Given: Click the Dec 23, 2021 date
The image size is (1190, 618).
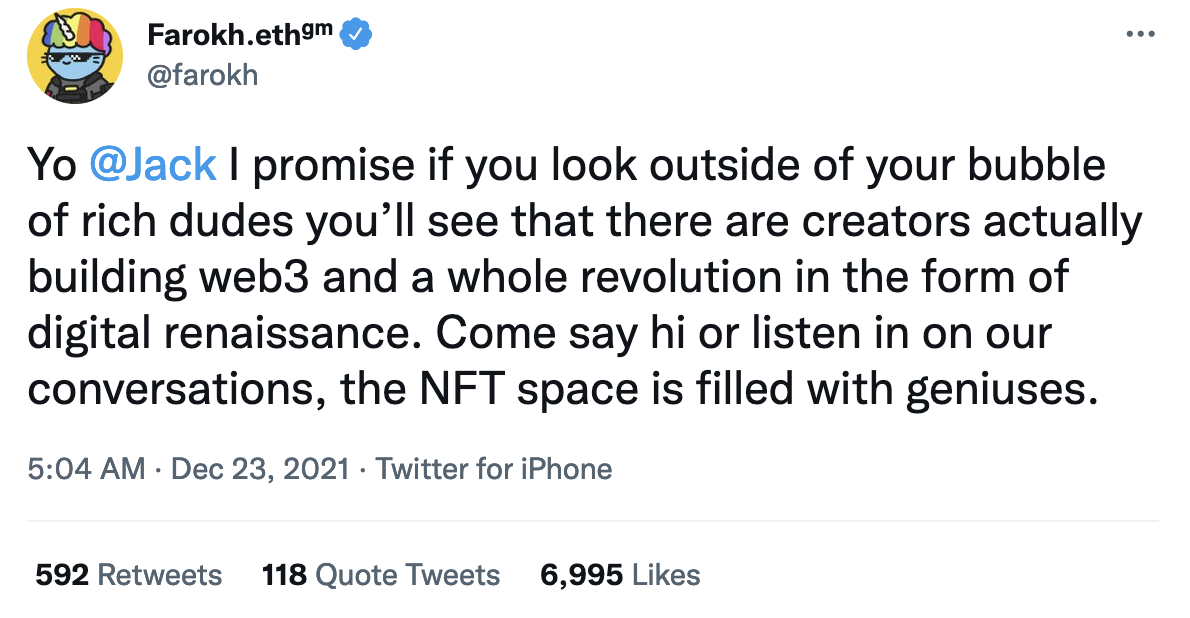Looking at the screenshot, I should [261, 468].
